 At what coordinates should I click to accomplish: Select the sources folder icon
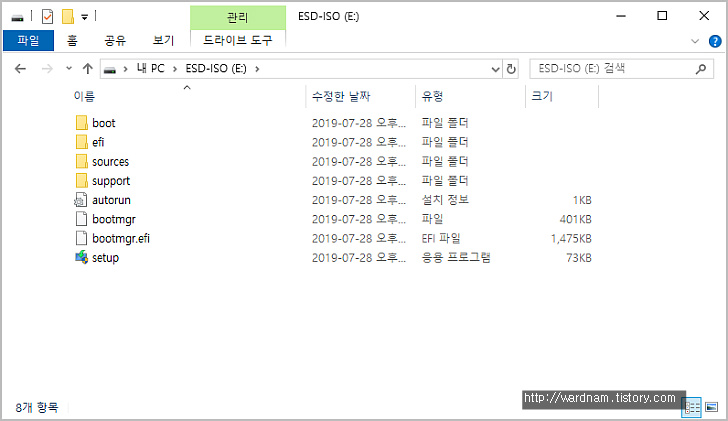81,162
